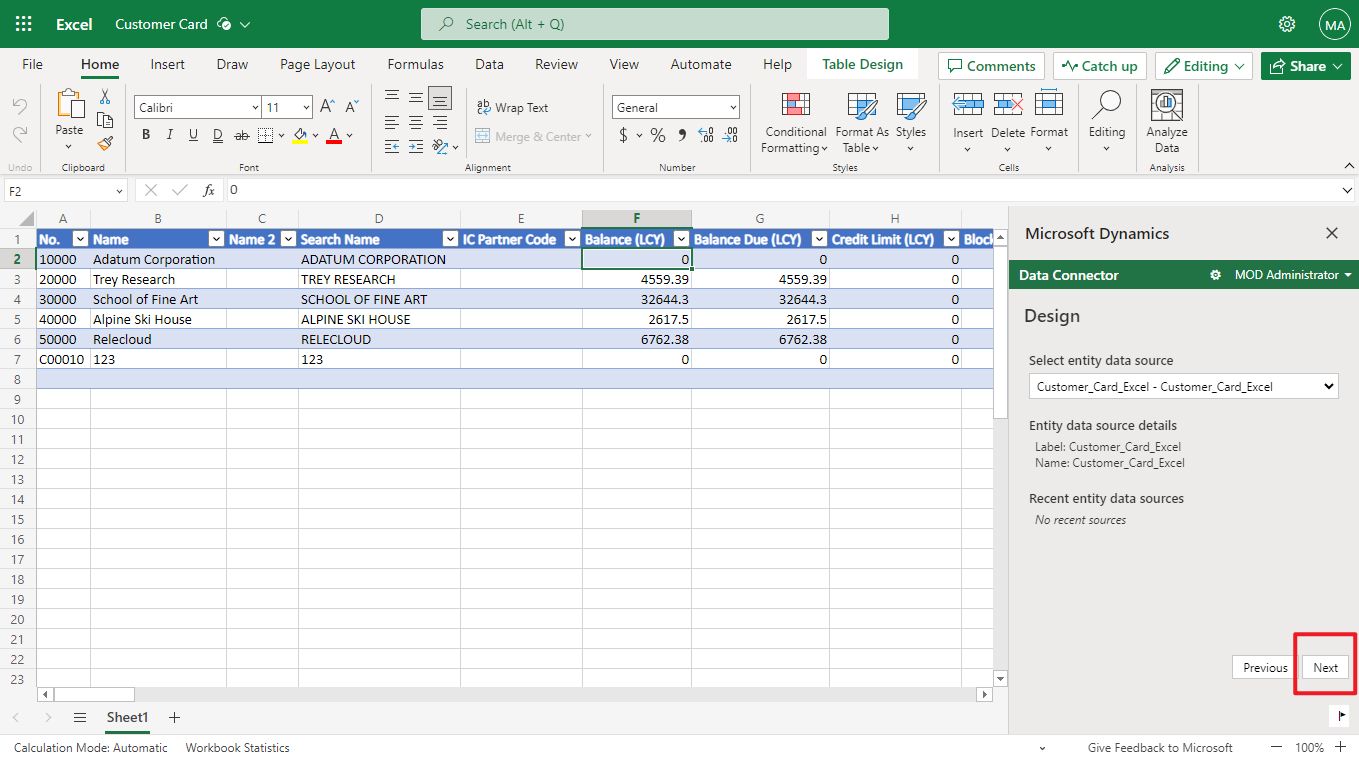Open Give Feedback to Microsoft

pos(1160,747)
